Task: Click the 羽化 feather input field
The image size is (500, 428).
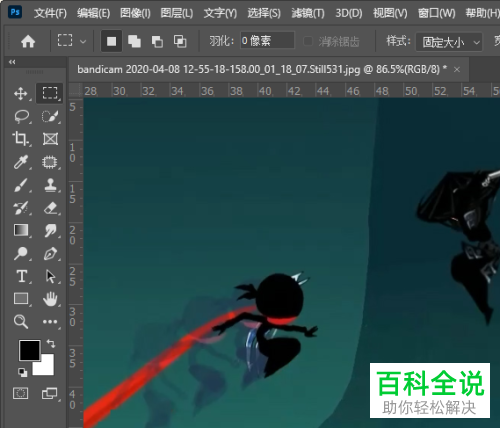Action: [267, 41]
